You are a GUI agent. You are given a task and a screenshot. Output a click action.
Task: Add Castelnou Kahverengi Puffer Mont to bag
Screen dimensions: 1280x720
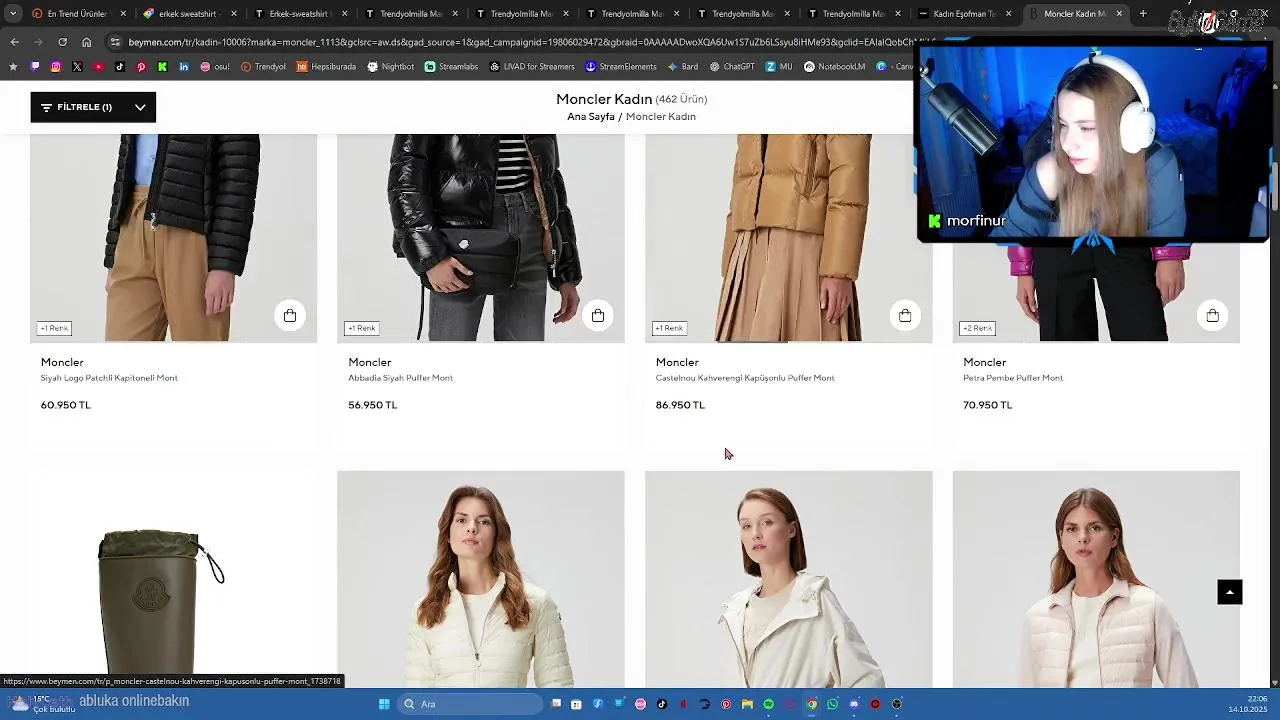tap(905, 316)
